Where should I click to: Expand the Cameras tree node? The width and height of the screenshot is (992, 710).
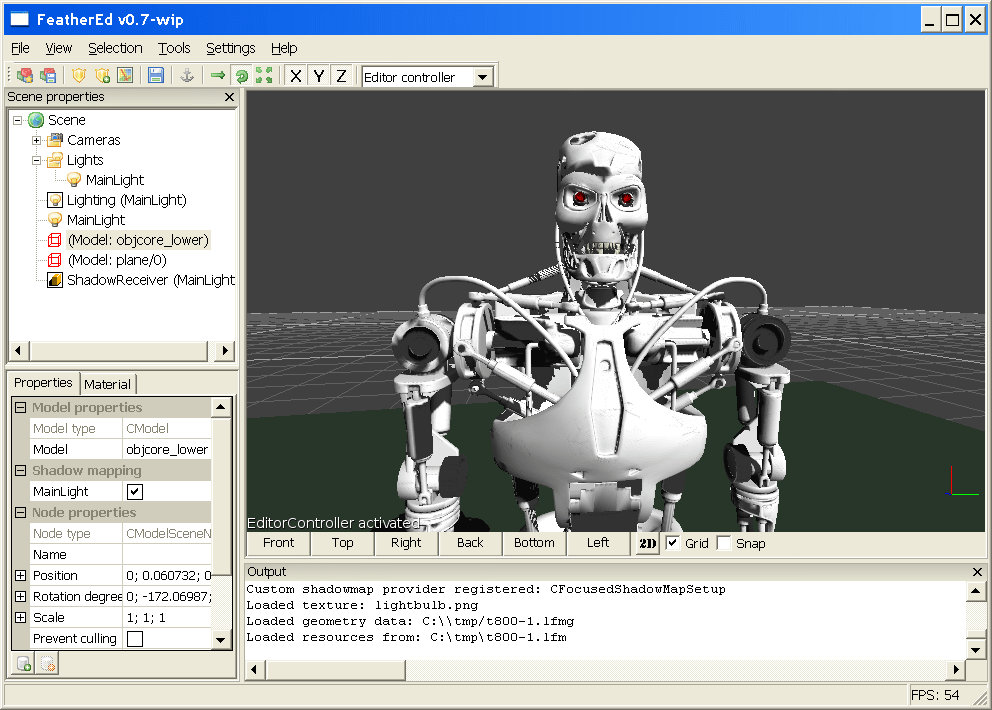pyautogui.click(x=37, y=140)
